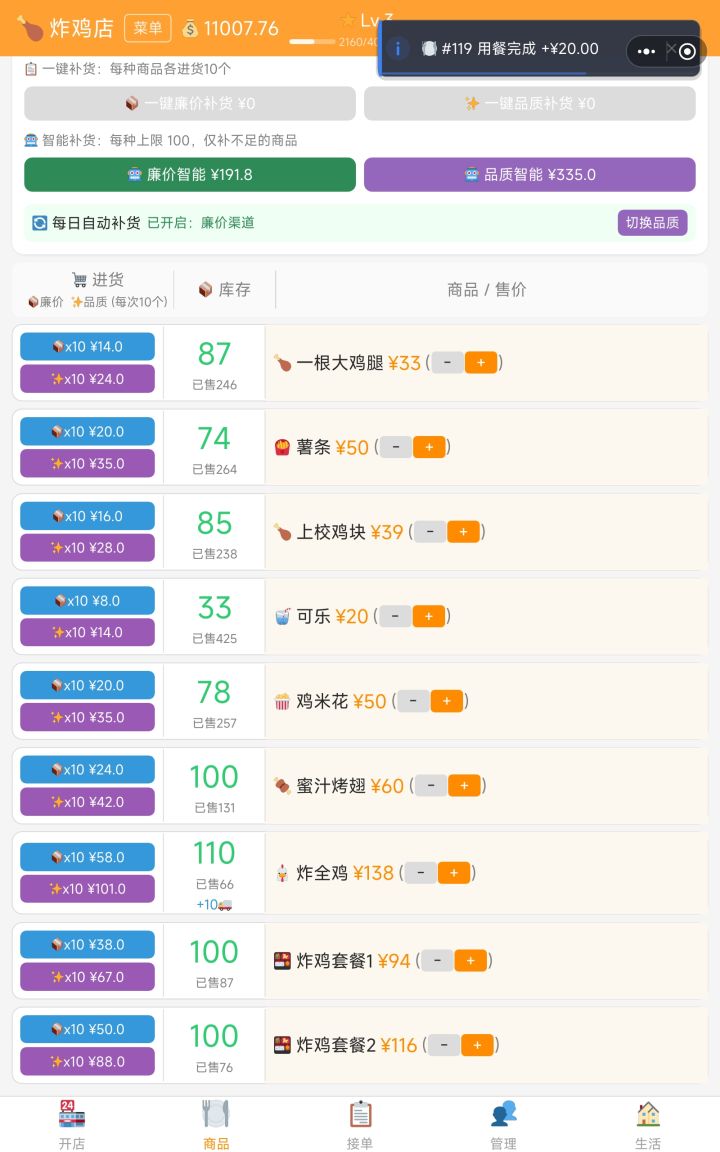Screen dimensions: 720x1152
Task: Buy 品质智能 restock for ¥335.0
Action: (x=530, y=175)
